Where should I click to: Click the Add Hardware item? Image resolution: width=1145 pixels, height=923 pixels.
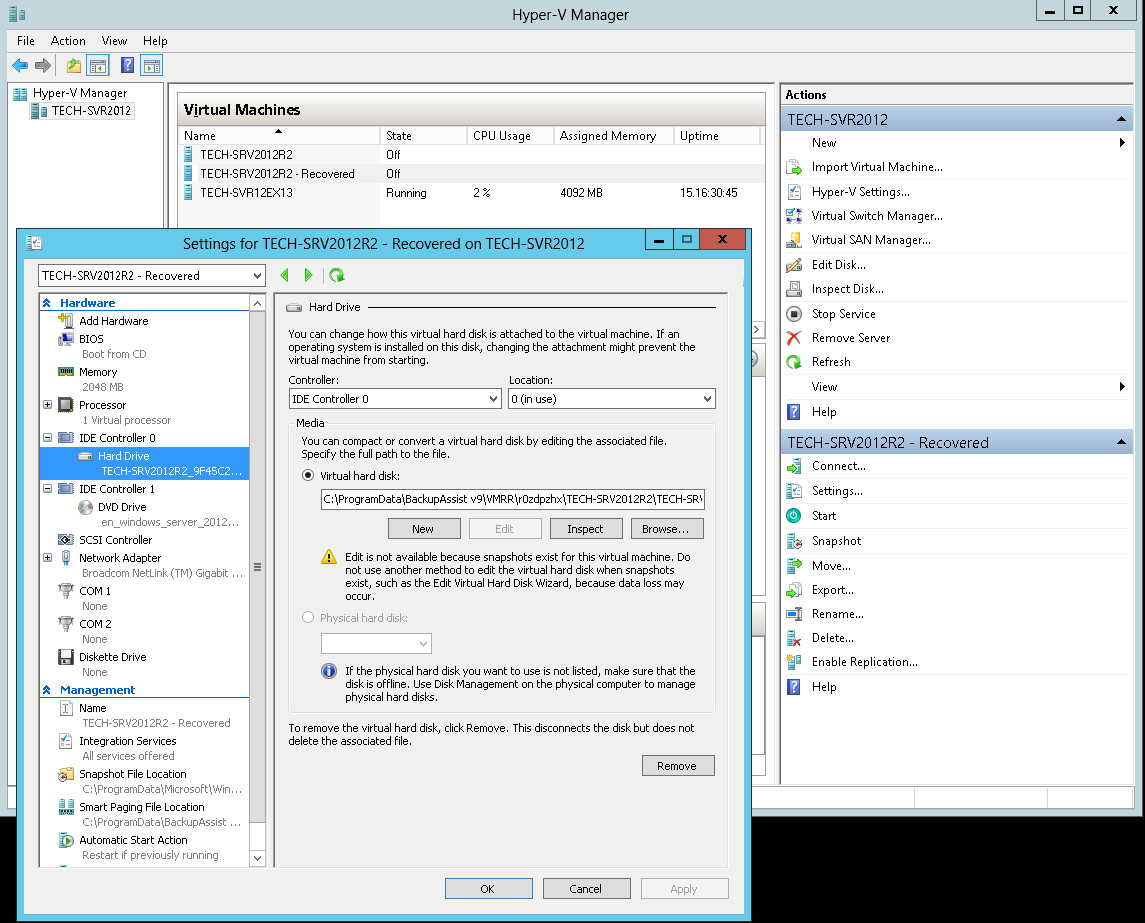[x=113, y=321]
